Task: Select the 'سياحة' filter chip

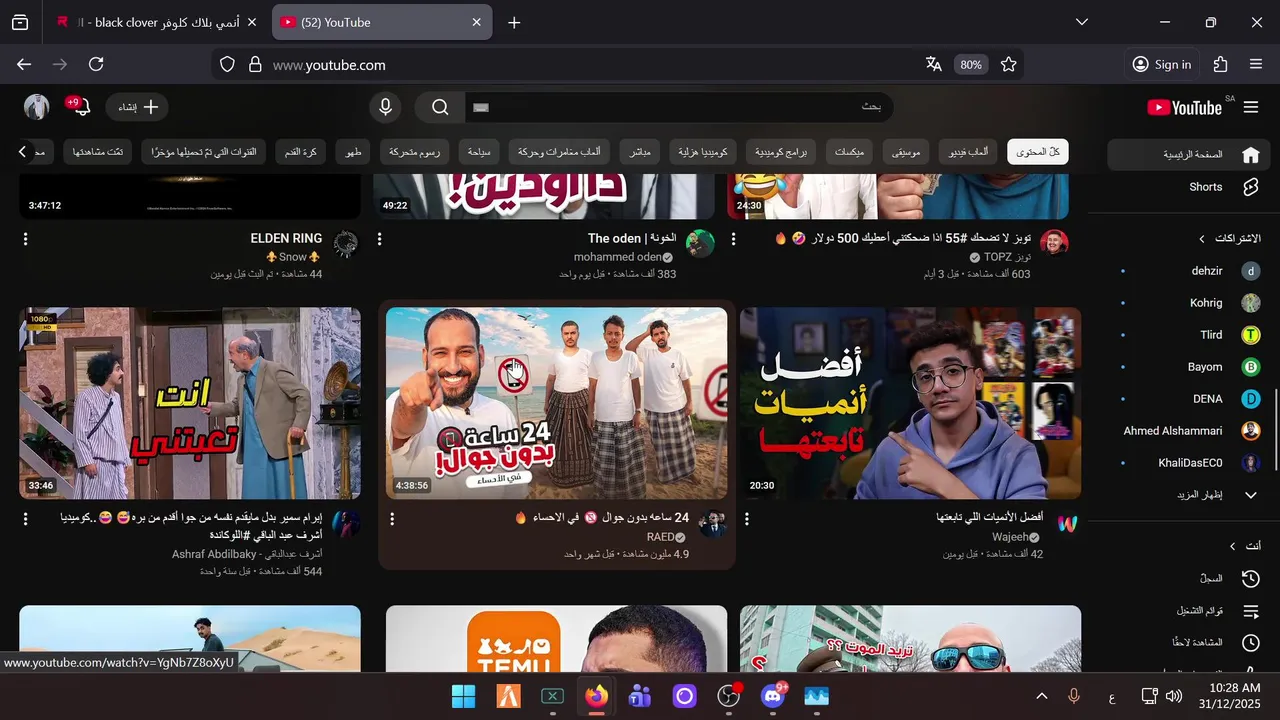Action: pos(479,152)
